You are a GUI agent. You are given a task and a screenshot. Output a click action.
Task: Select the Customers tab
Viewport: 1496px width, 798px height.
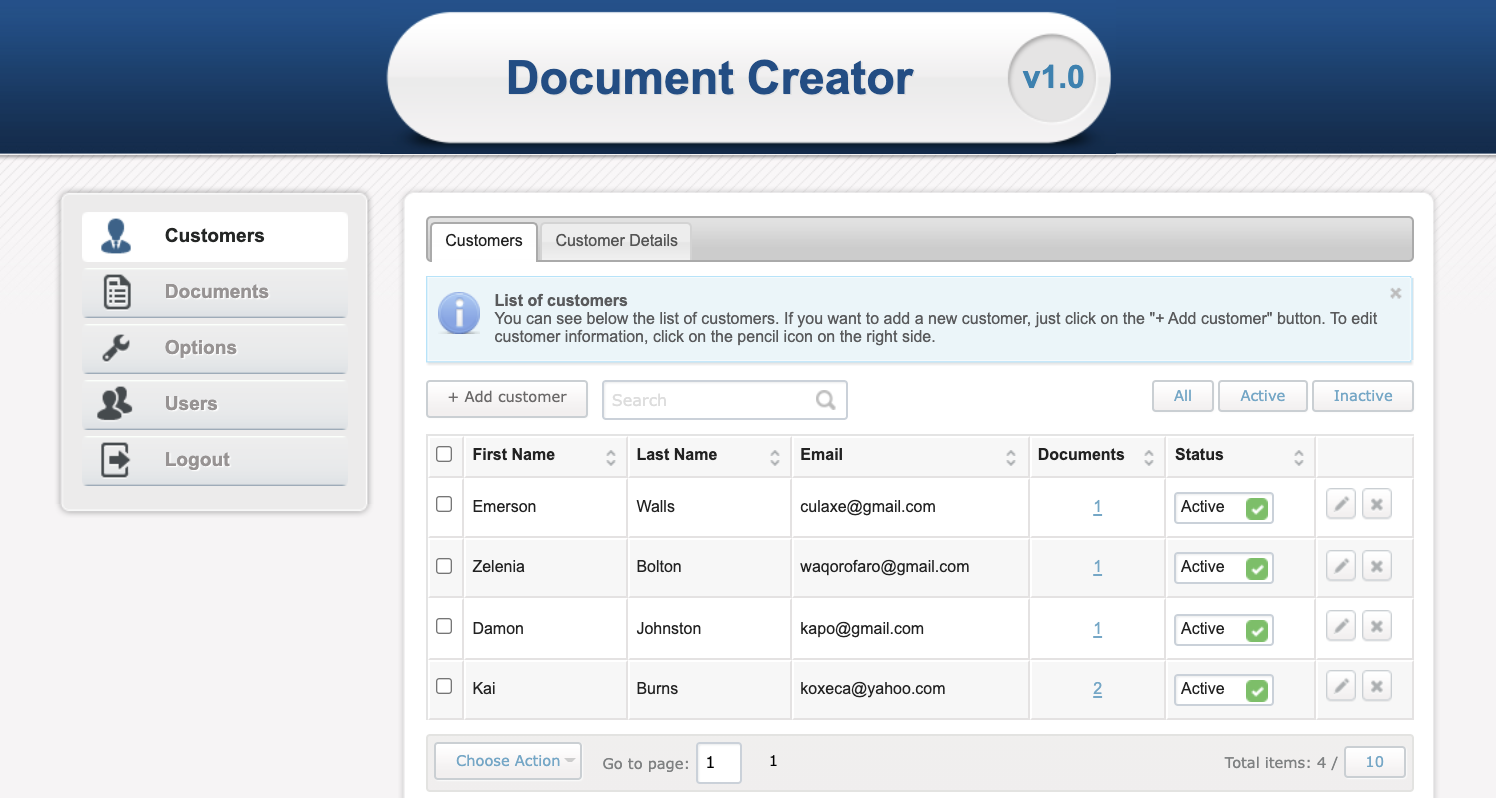tap(483, 240)
